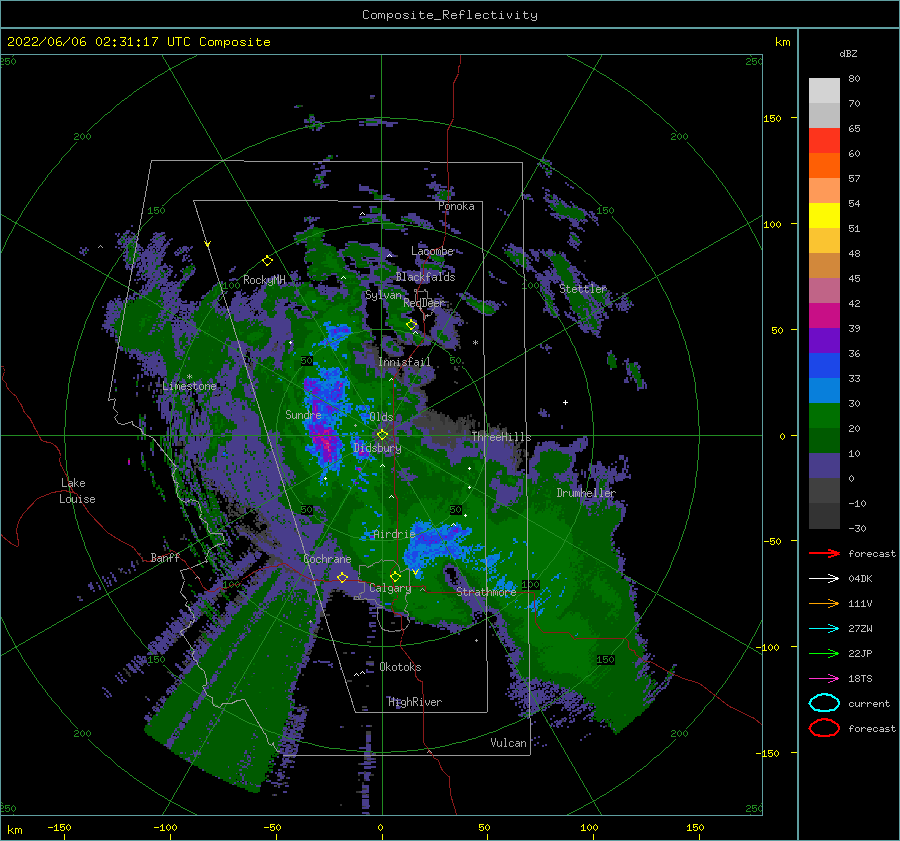
Task: Click the current legend label
Action: (x=869, y=704)
